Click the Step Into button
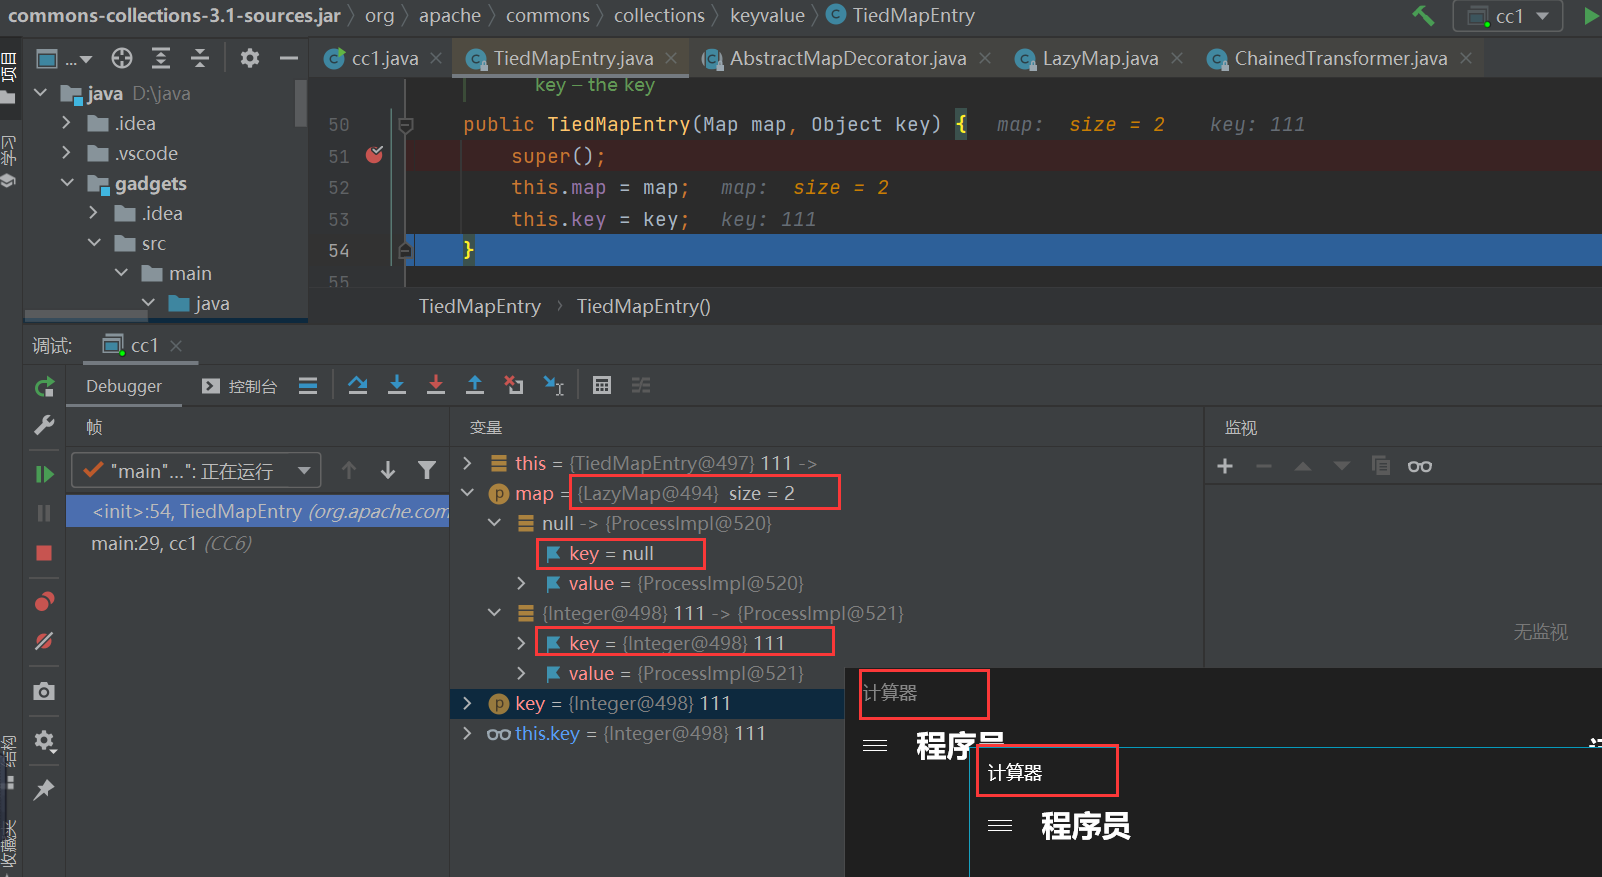1602x877 pixels. [x=397, y=385]
